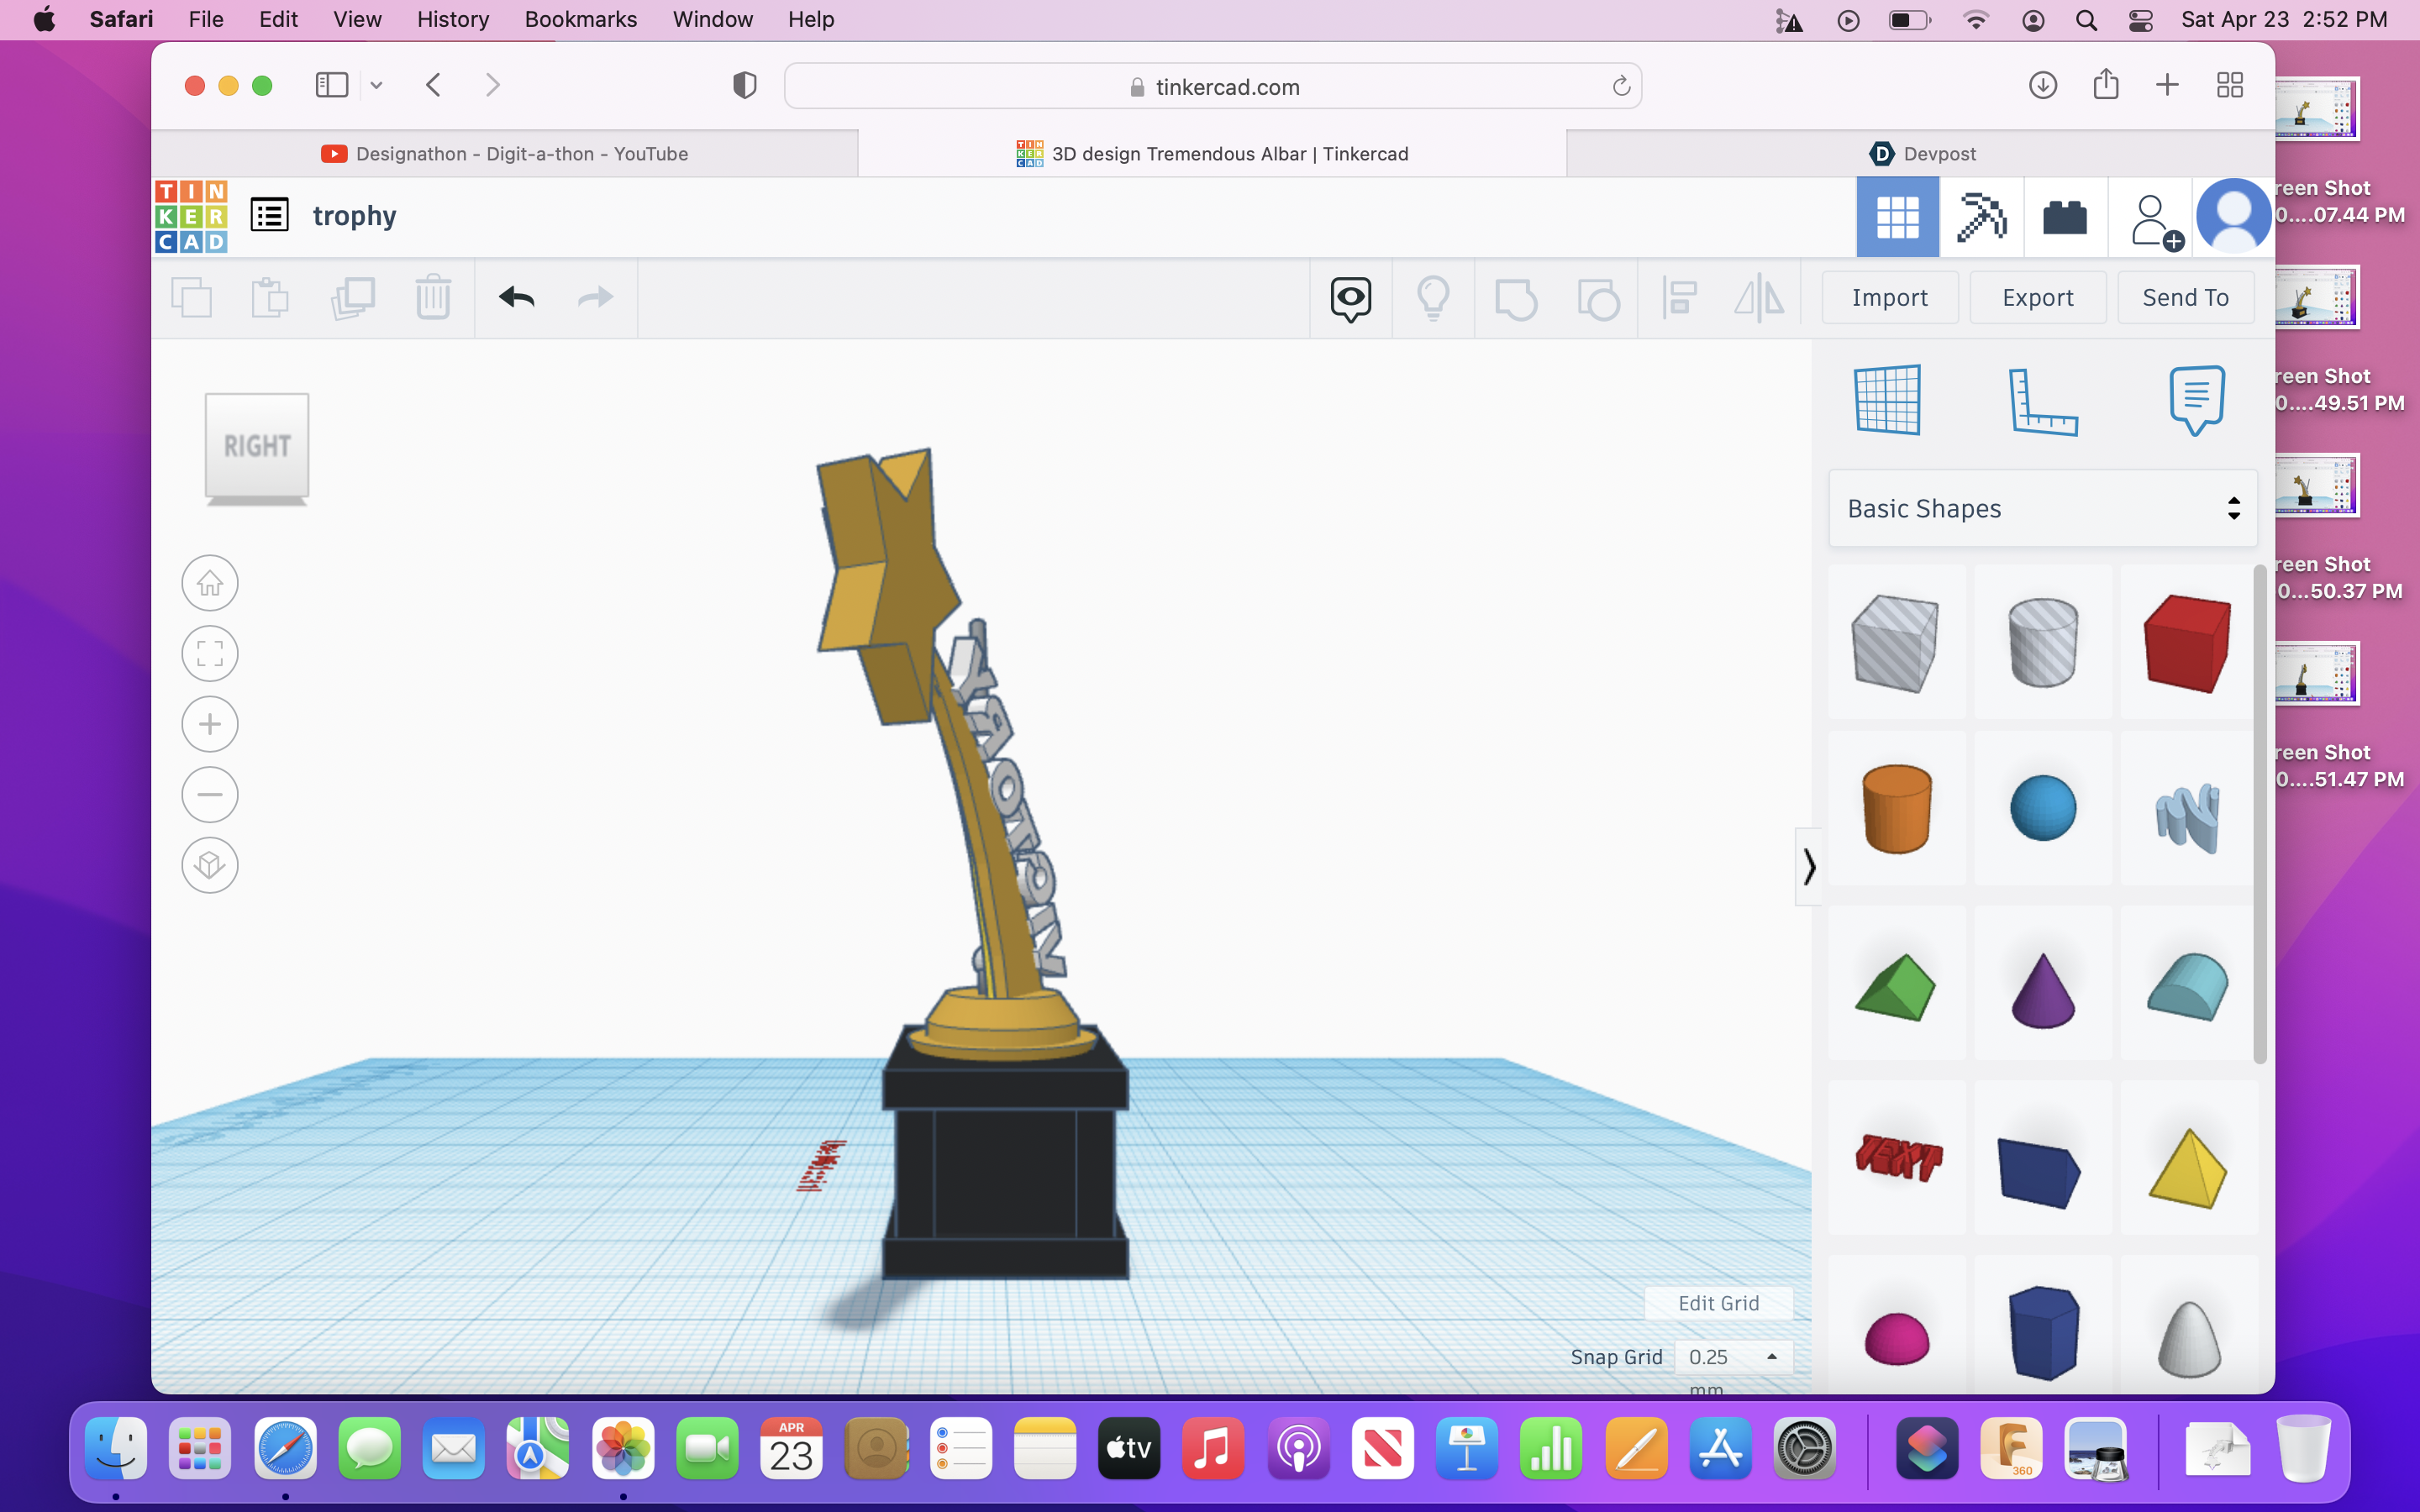The image size is (2420, 1512).
Task: Open the Snap Grid value dropdown
Action: tap(1733, 1357)
